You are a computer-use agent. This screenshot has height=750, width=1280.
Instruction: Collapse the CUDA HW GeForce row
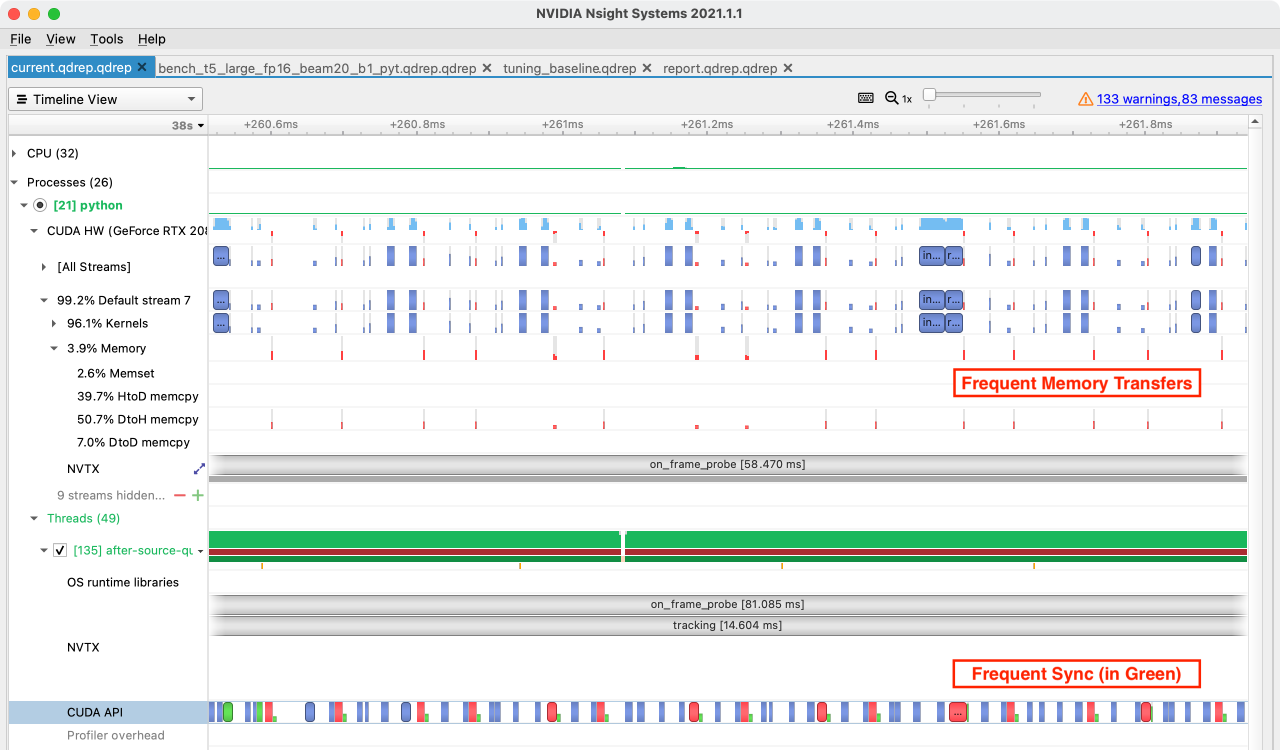(34, 230)
